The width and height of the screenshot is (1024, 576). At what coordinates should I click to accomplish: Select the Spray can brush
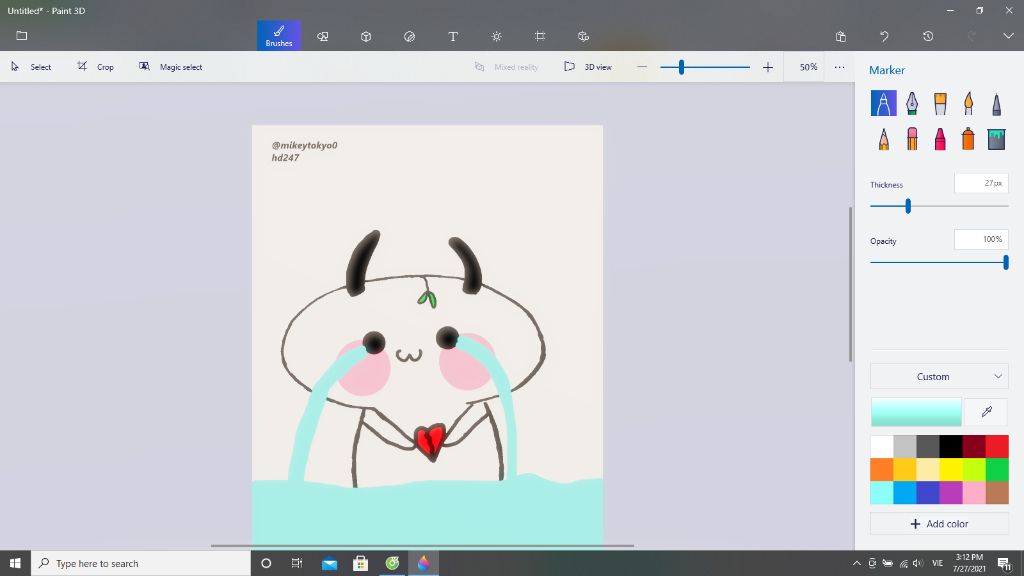click(968, 138)
